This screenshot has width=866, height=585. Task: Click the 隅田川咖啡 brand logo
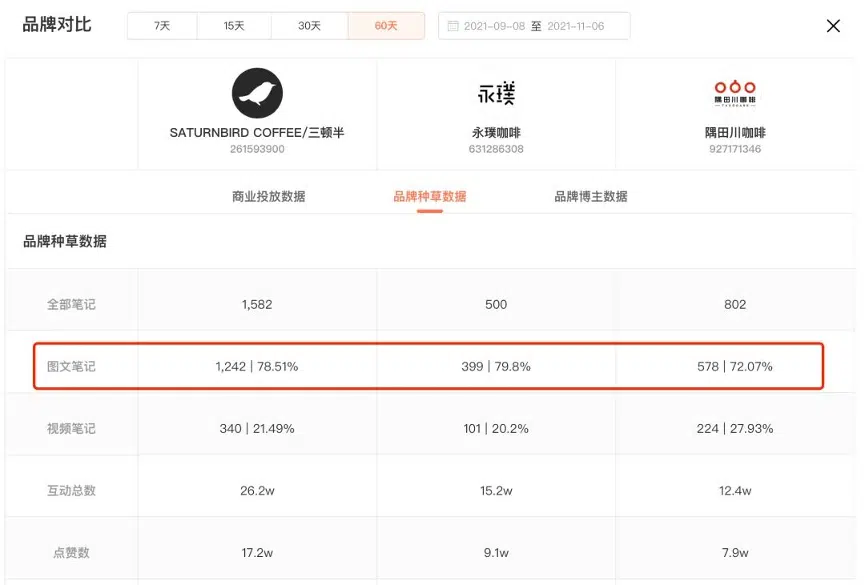[735, 93]
